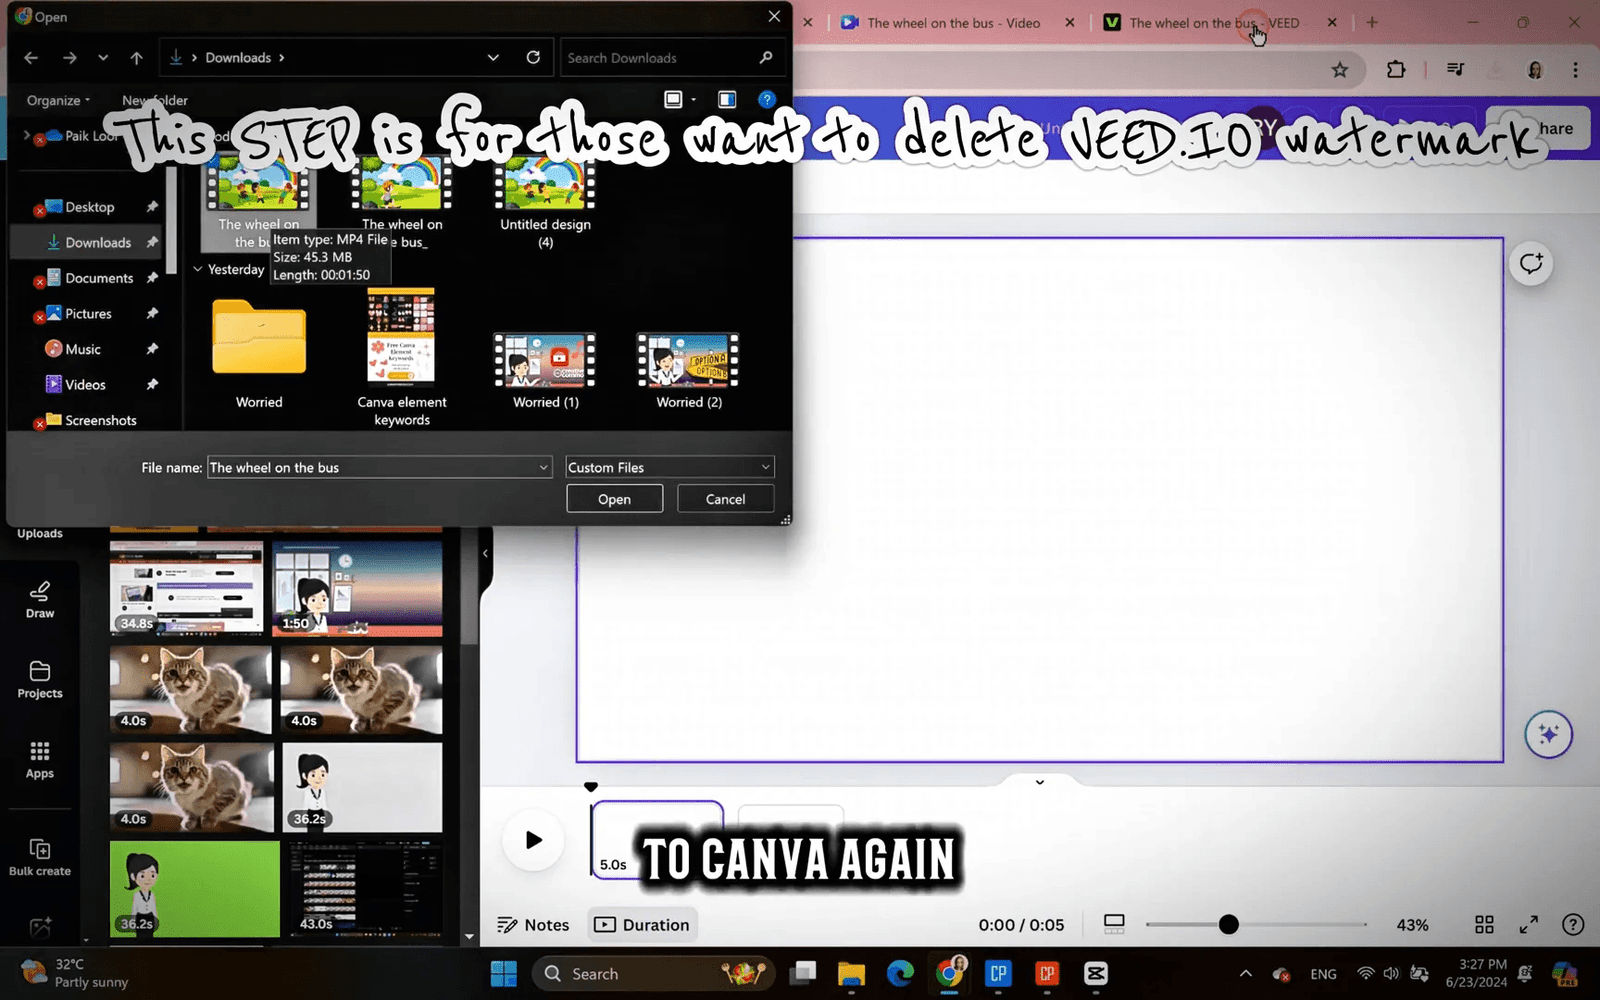Collapse the Canva side panel arrow
The image size is (1600, 1000).
[x=485, y=553]
